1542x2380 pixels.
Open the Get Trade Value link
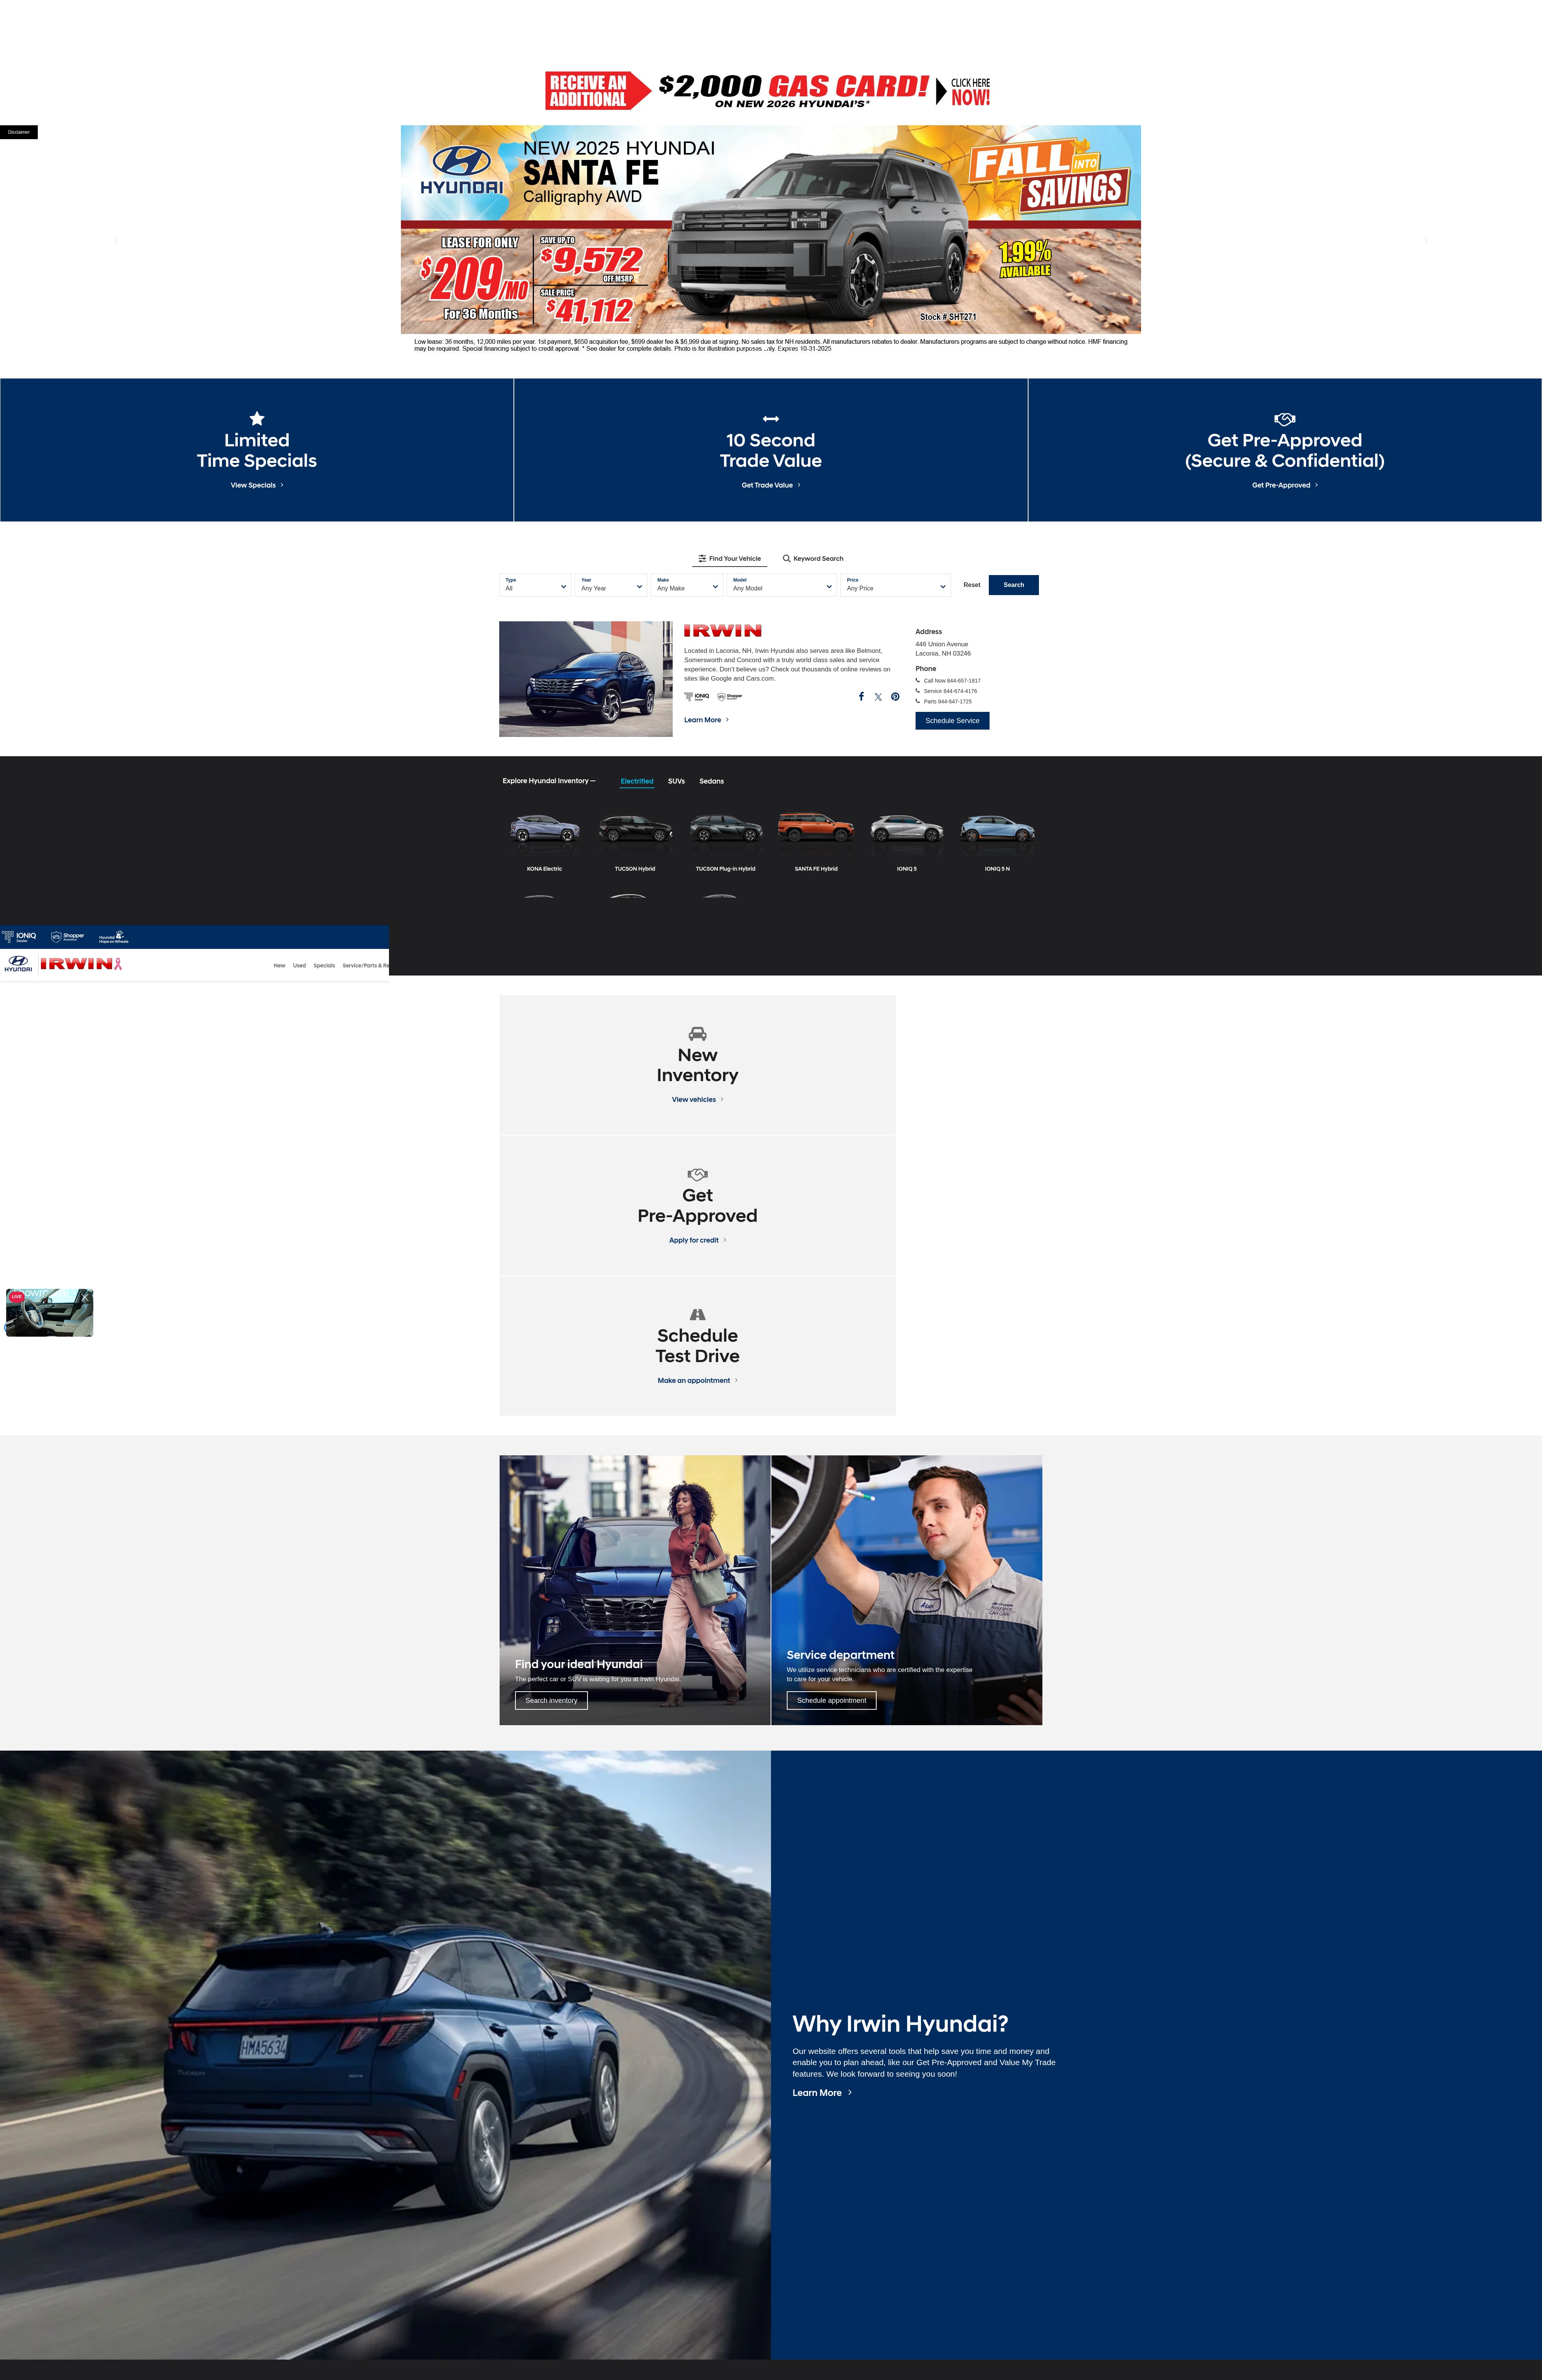pyautogui.click(x=771, y=485)
